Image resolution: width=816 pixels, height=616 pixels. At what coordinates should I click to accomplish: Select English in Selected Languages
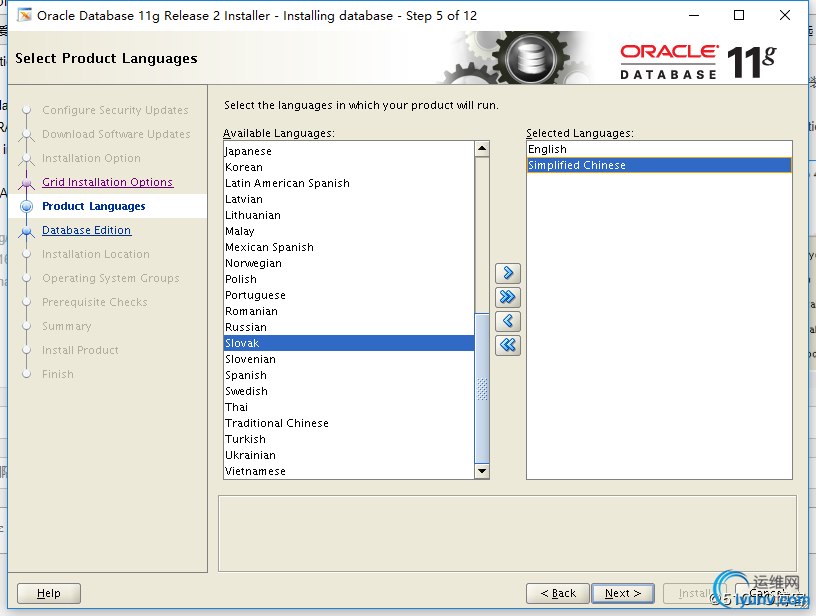[x=659, y=149]
